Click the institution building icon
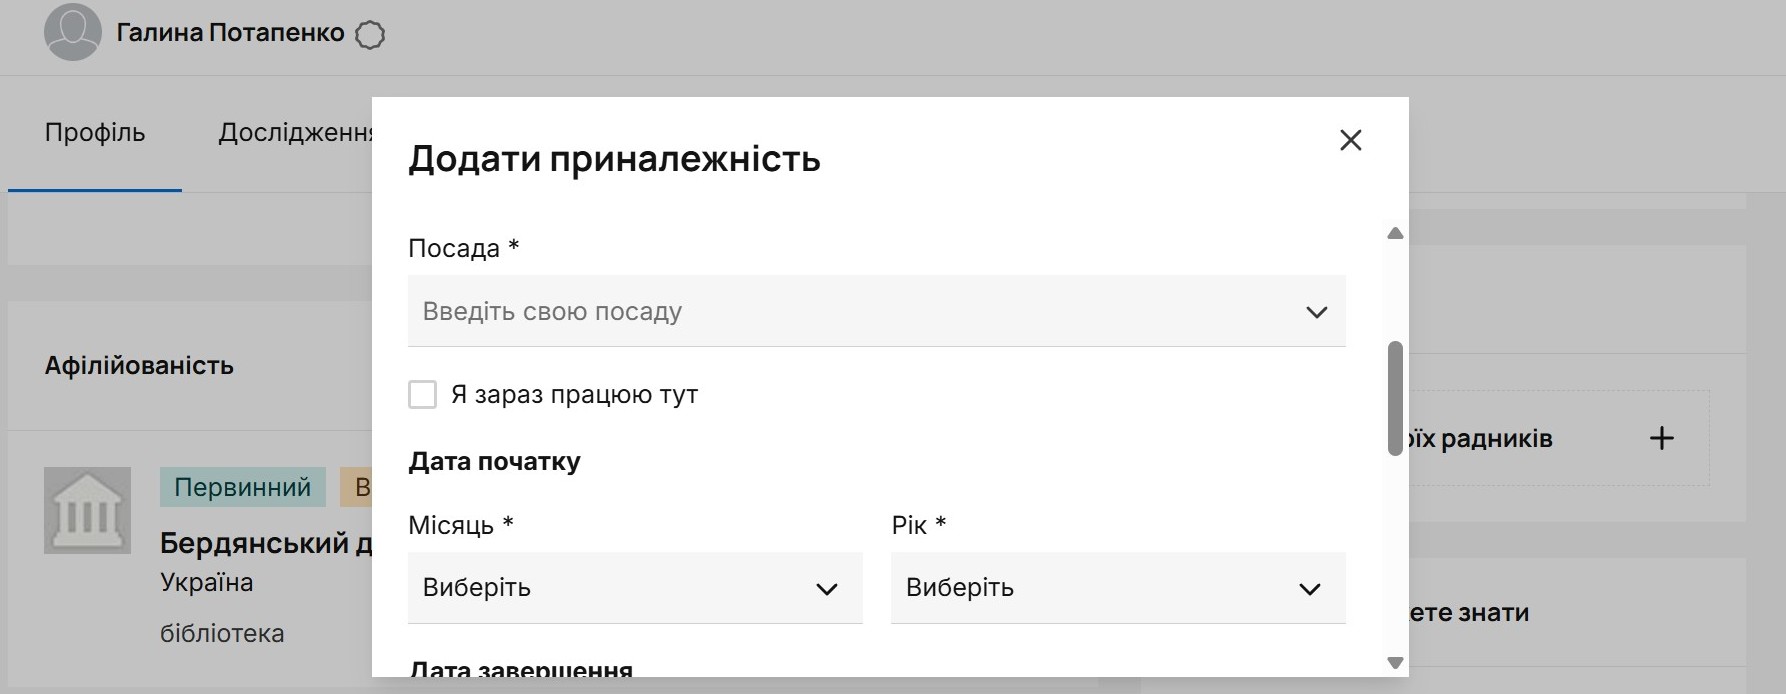Viewport: 1786px width, 694px height. pyautogui.click(x=87, y=510)
